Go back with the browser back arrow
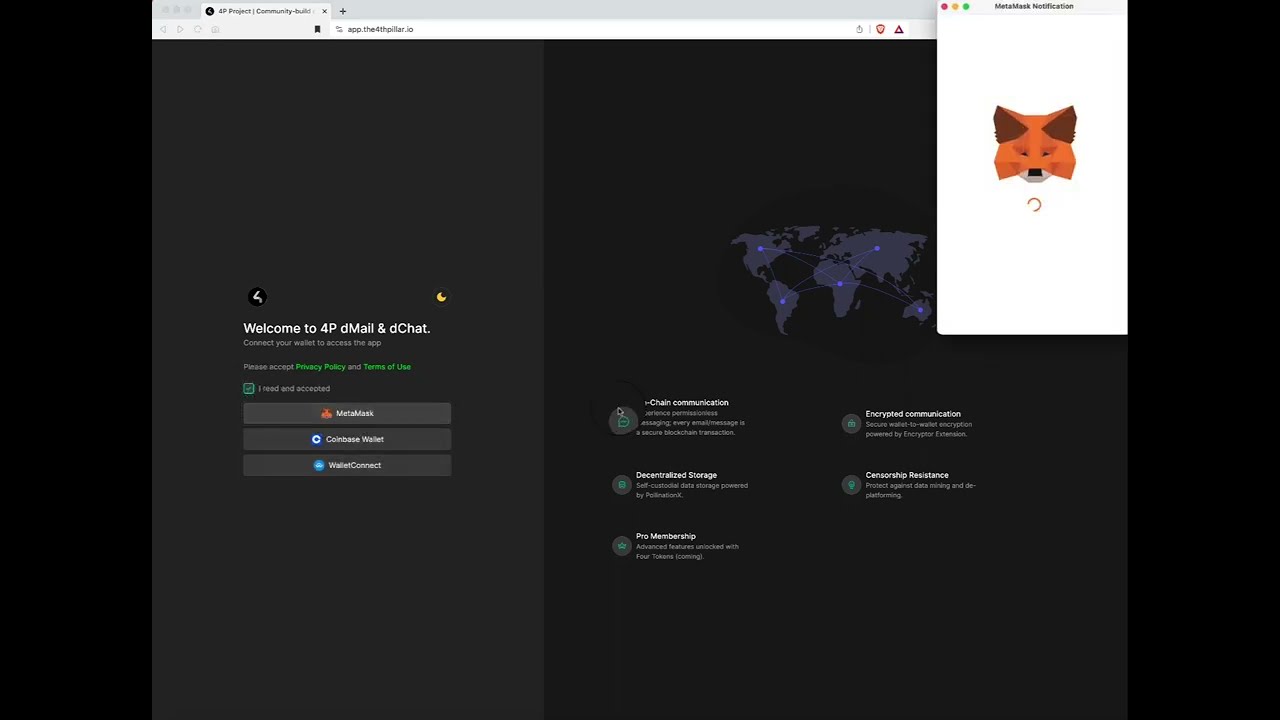 pos(163,29)
